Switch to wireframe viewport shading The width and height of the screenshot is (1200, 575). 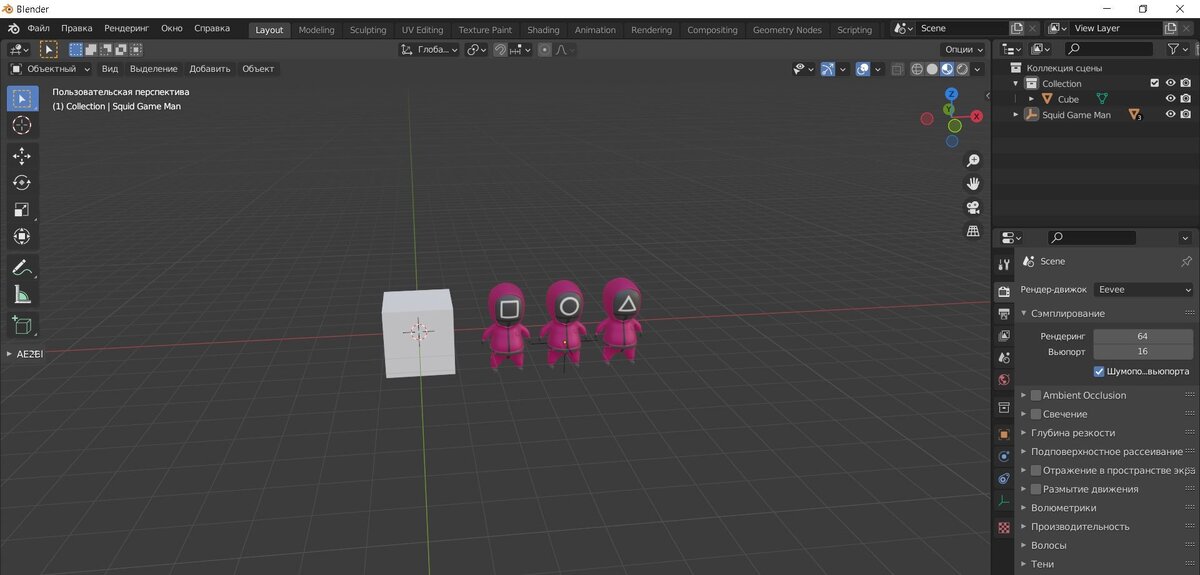coord(918,69)
